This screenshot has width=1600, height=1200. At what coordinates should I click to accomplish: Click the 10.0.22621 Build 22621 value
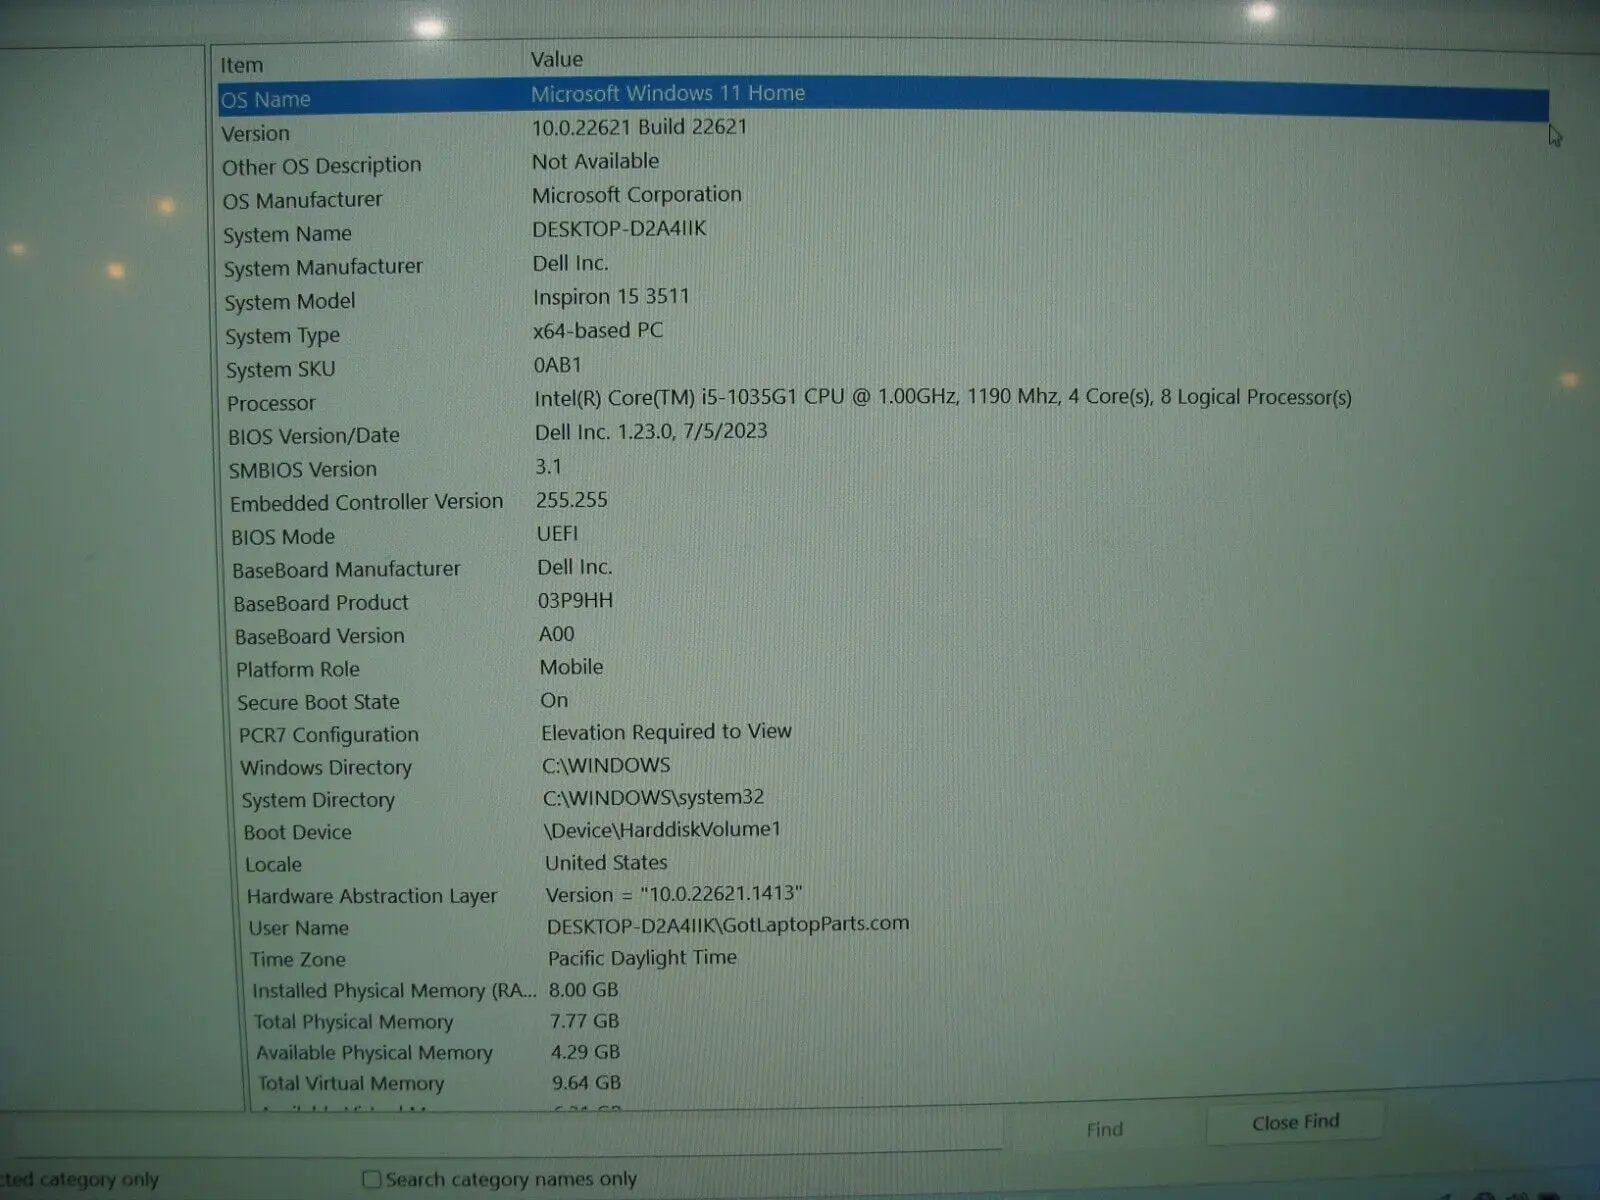coord(640,127)
